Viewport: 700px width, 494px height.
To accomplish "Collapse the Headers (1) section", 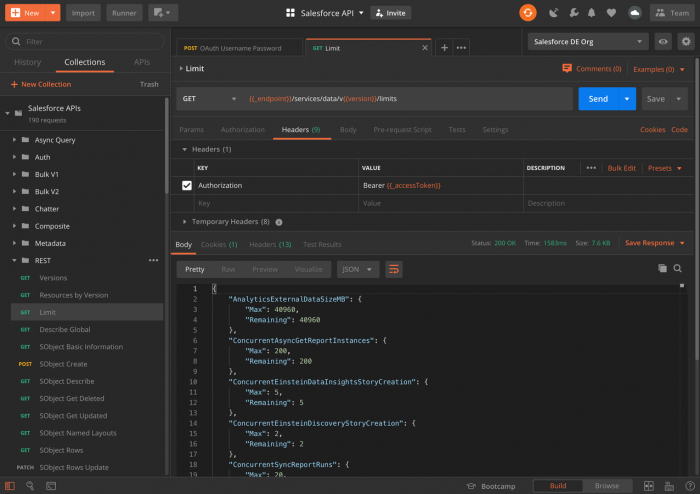I will click(x=184, y=149).
